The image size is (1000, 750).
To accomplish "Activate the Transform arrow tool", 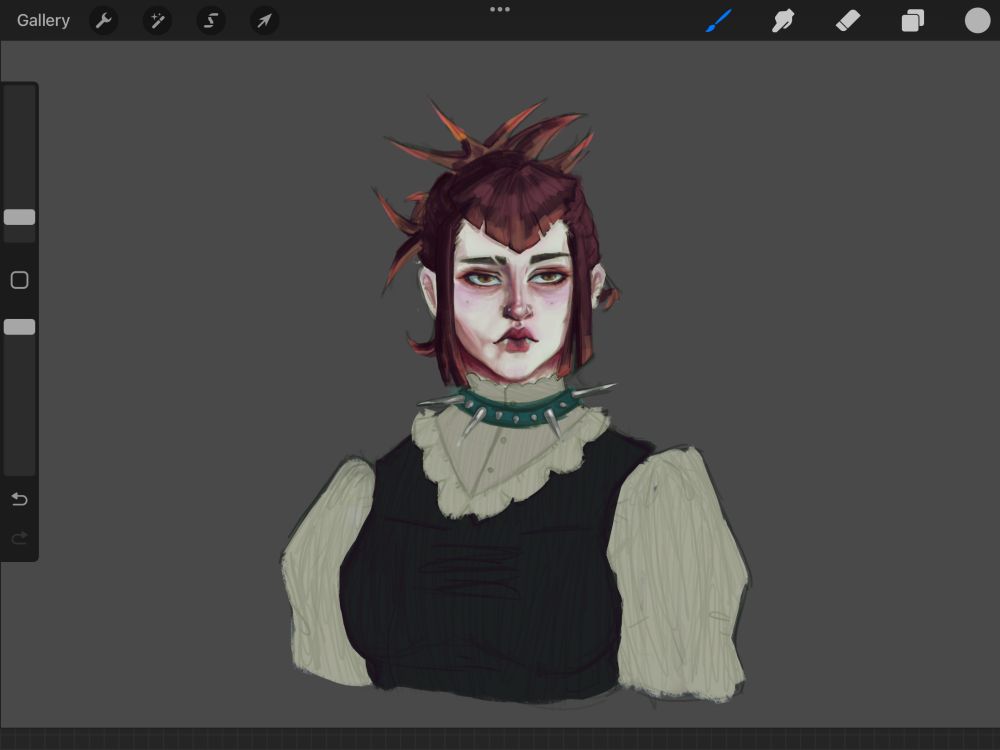I will click(264, 21).
